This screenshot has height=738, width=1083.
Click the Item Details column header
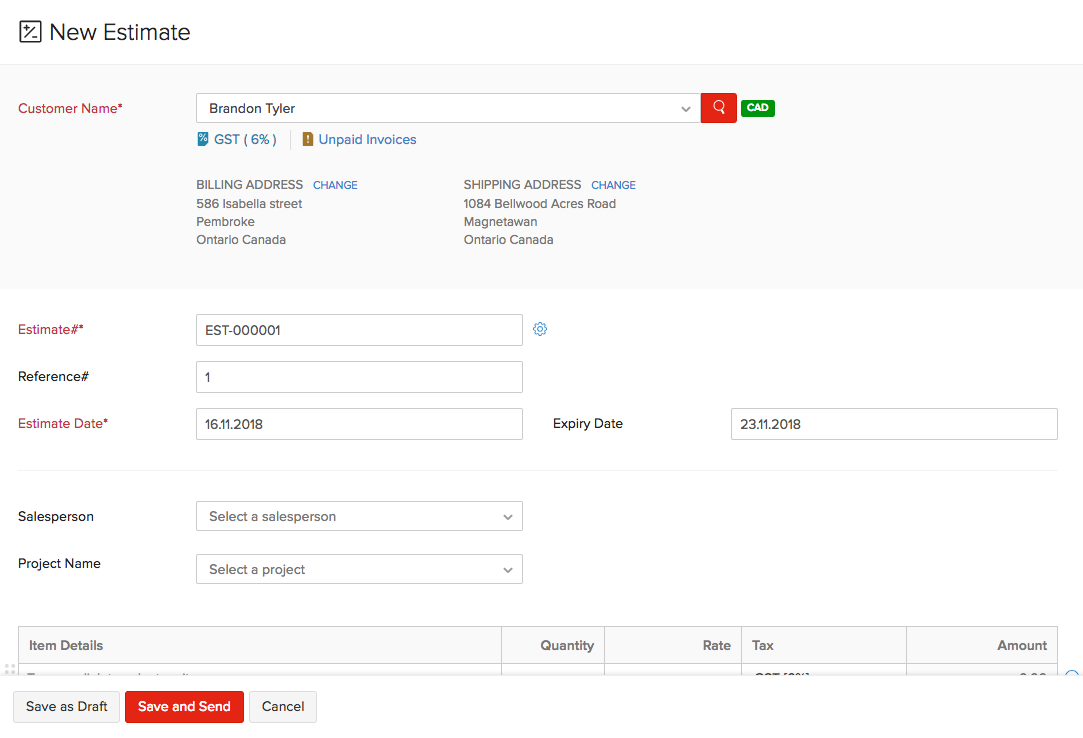click(x=66, y=646)
